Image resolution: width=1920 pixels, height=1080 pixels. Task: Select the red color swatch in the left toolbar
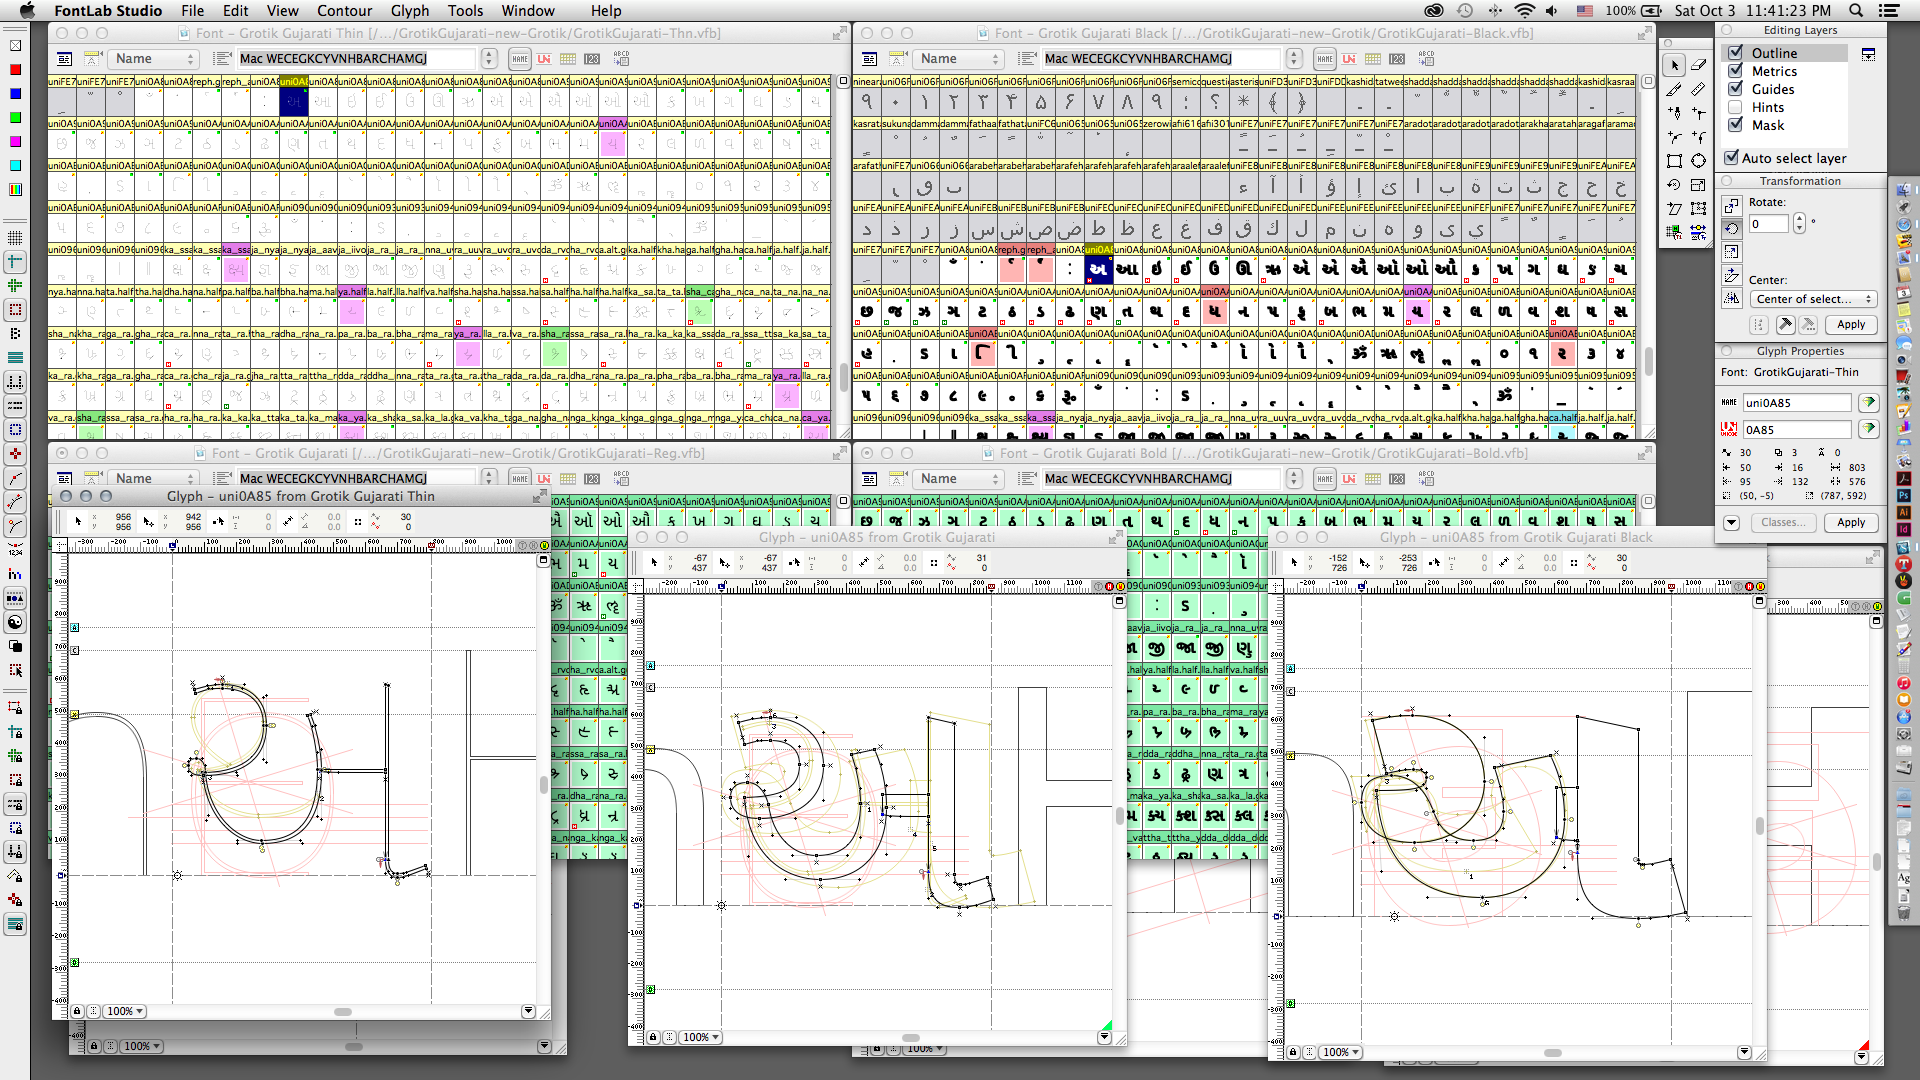14,70
